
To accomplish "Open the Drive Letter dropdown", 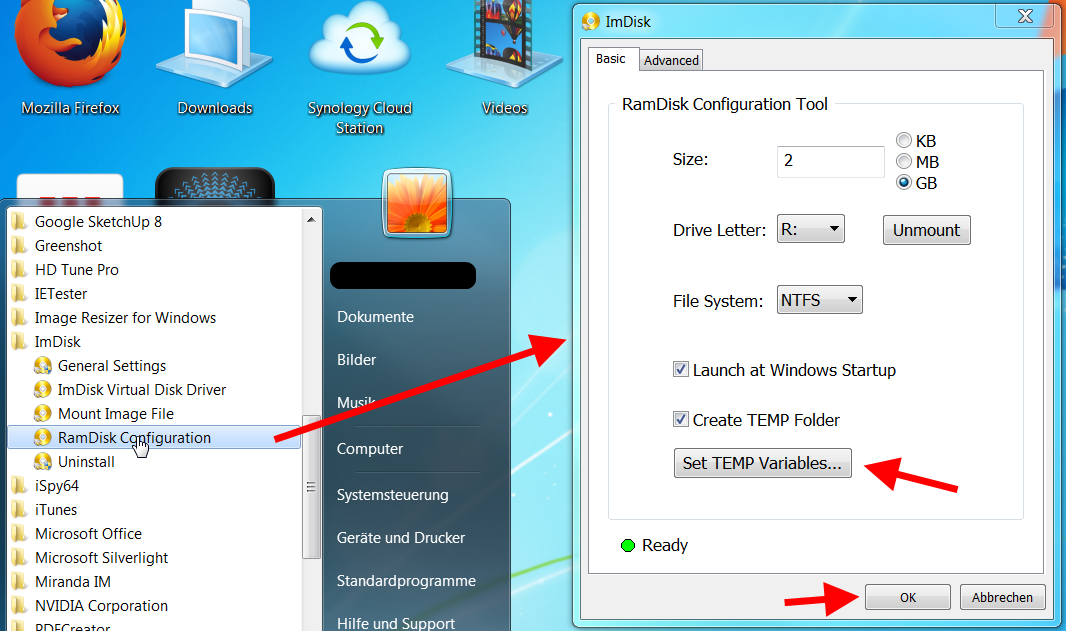I will pyautogui.click(x=811, y=230).
